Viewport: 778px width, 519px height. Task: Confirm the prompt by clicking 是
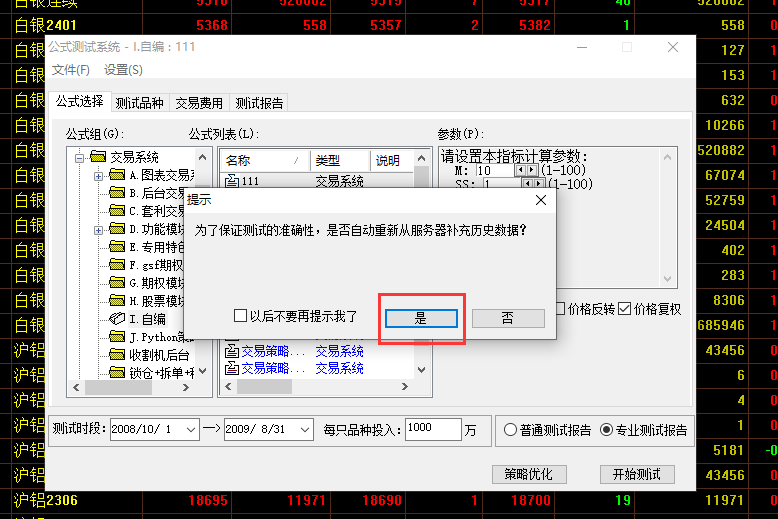[x=421, y=318]
